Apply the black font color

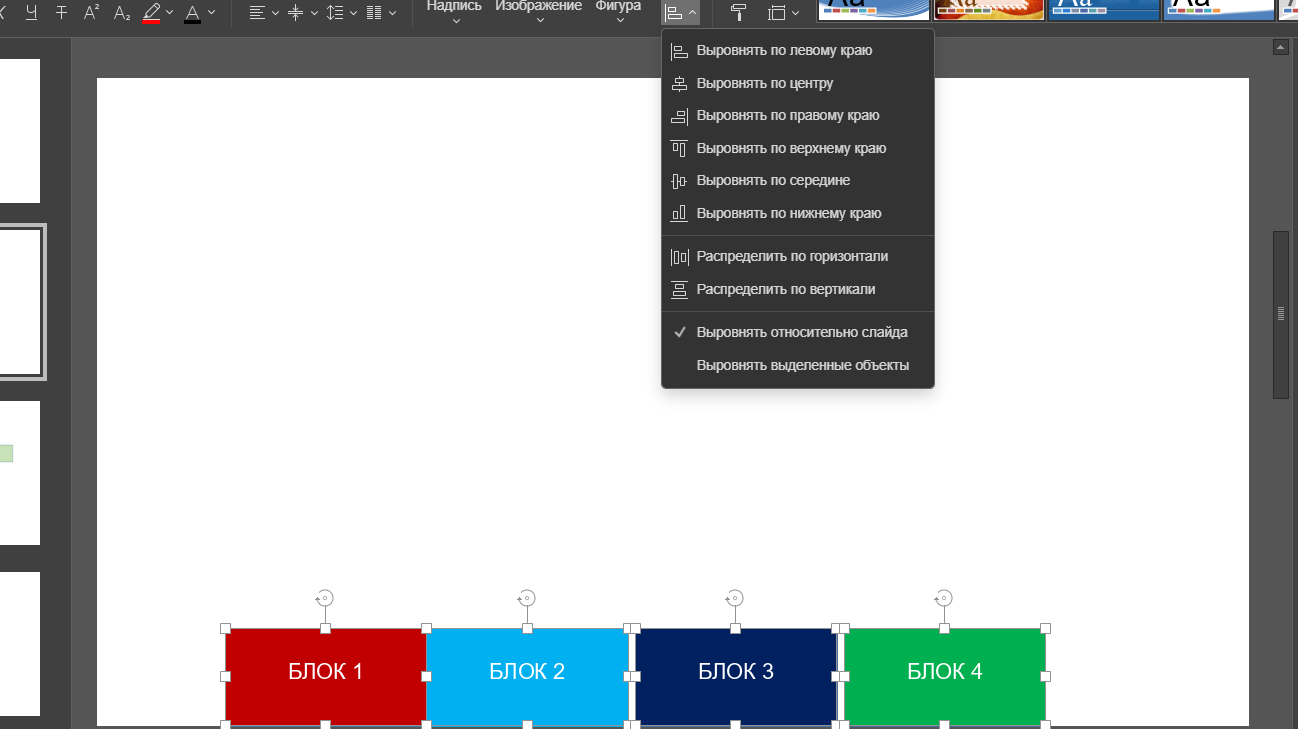click(192, 12)
